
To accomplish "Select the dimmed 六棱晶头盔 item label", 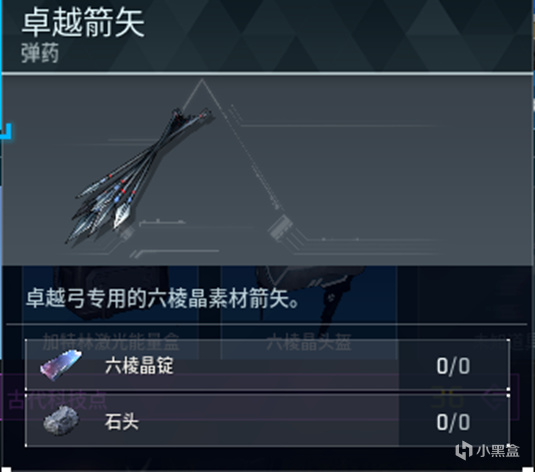I will pos(308,342).
